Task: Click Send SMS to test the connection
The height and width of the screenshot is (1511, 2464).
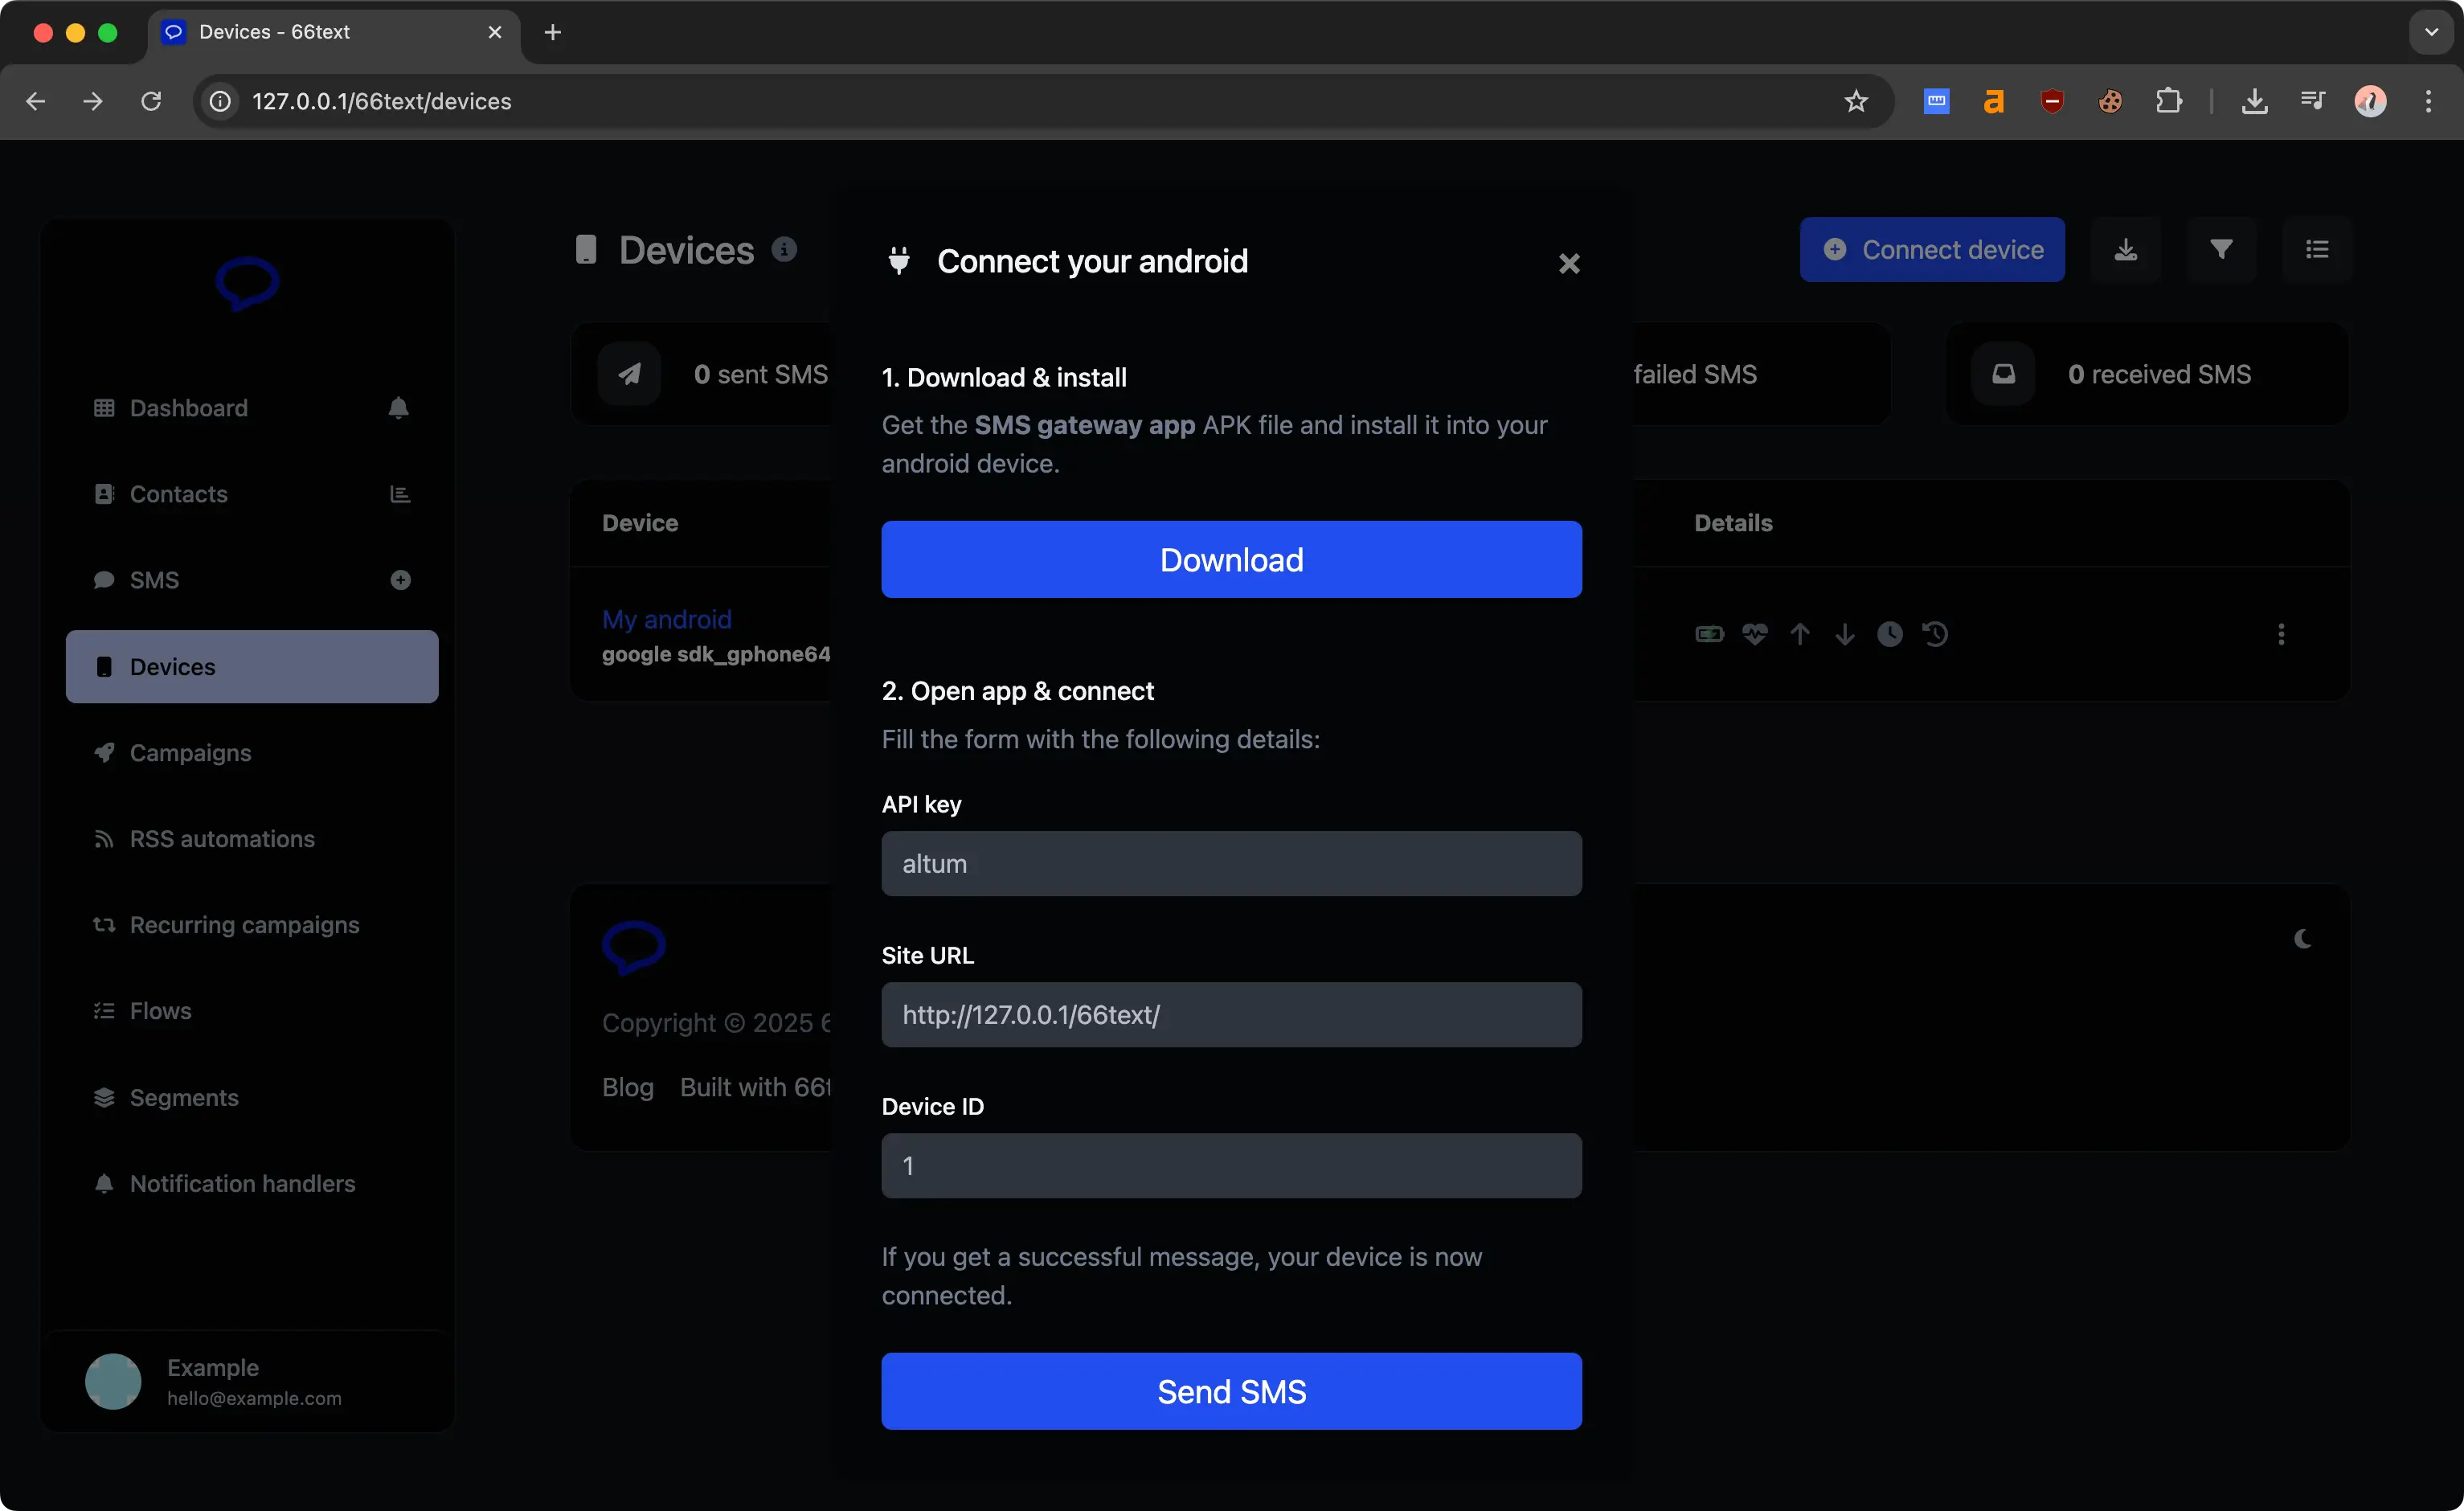Action: point(1231,1391)
